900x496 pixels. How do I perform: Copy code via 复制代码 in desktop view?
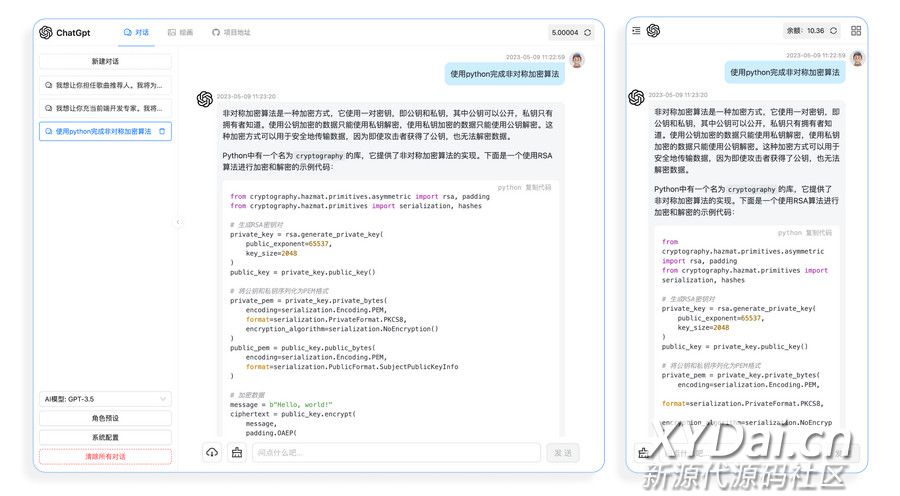539,187
